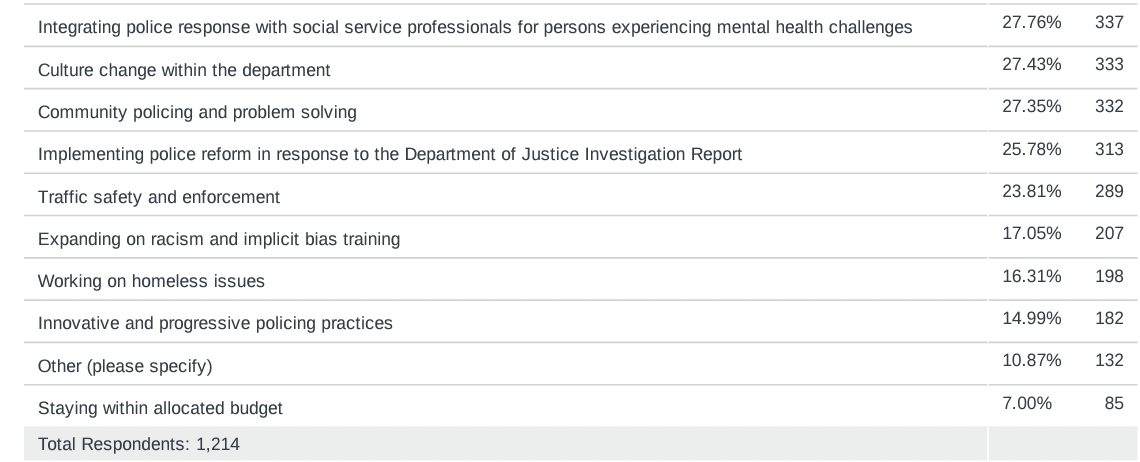Image resolution: width=1140 pixels, height=462 pixels.
Task: Click the 313 count value
Action: [1108, 148]
